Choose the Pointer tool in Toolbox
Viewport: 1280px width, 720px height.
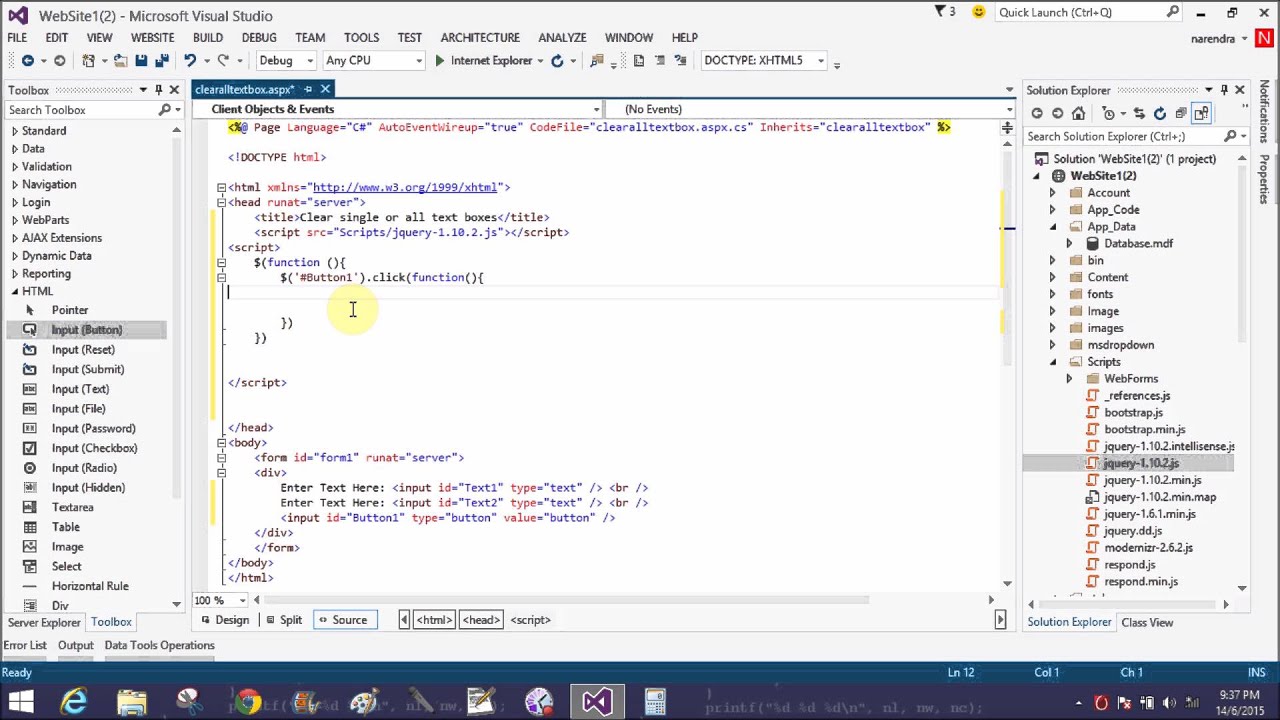(x=70, y=310)
